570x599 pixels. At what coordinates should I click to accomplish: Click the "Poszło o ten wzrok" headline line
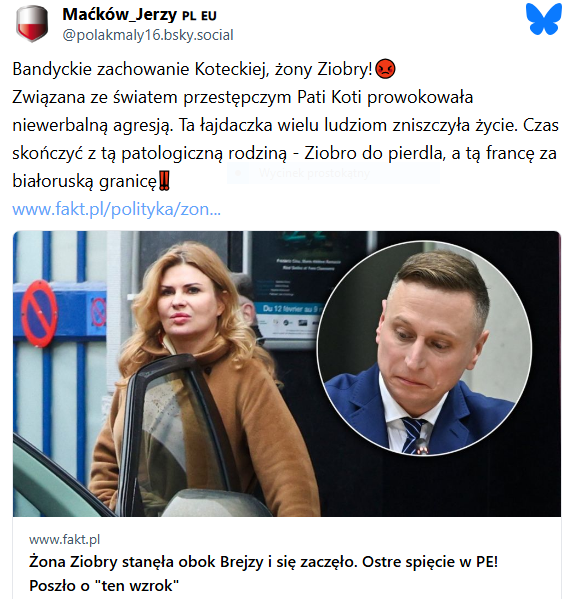tap(104, 586)
